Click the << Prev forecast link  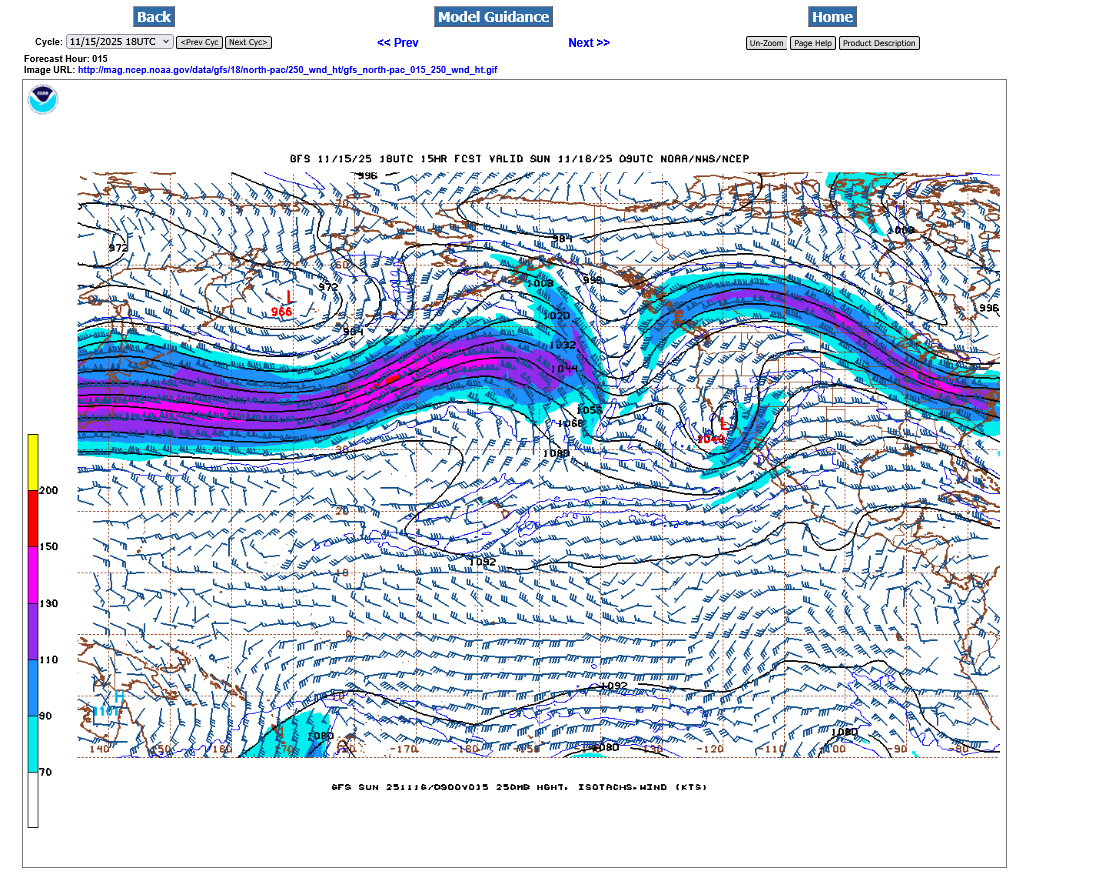397,43
